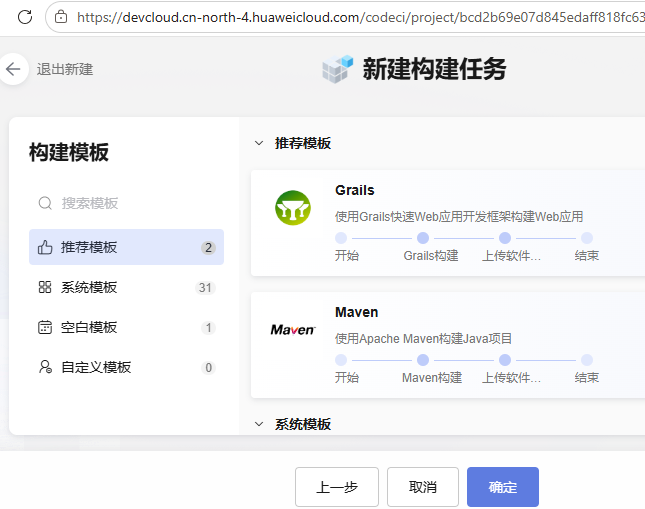645x509 pixels.
Task: Click the count badge 31 on 系统模板
Action: 205,288
